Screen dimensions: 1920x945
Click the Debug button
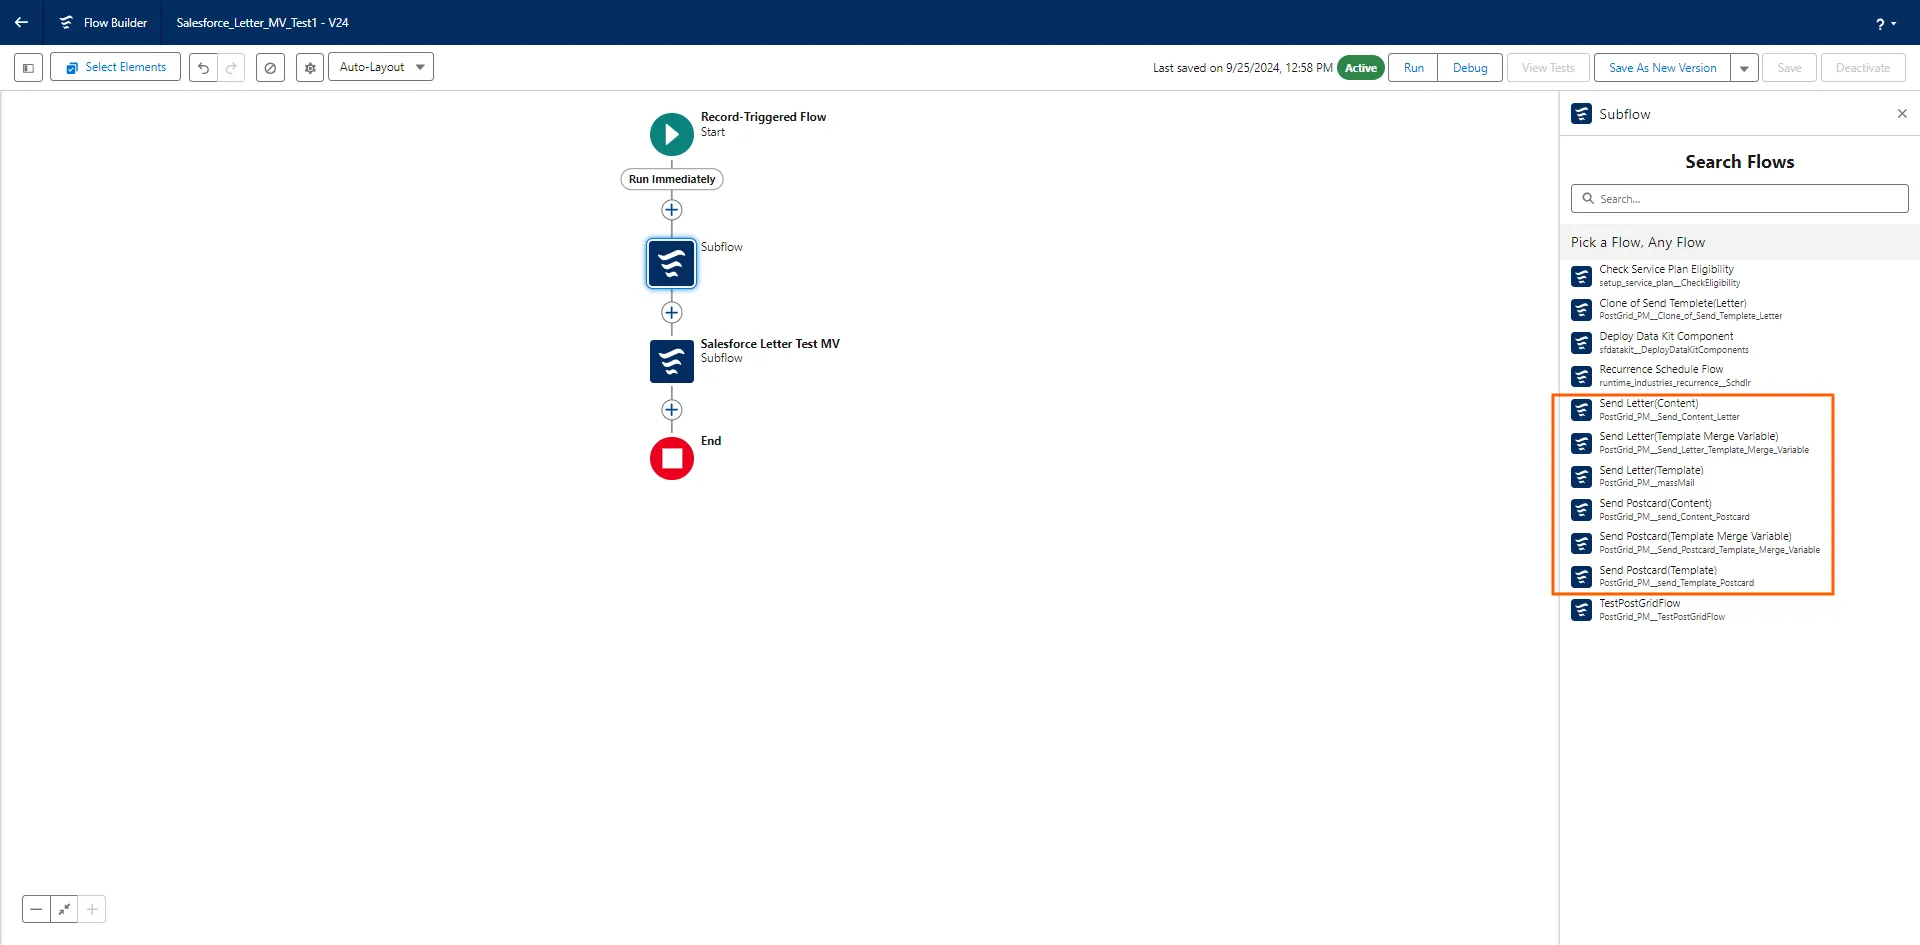[x=1469, y=68]
